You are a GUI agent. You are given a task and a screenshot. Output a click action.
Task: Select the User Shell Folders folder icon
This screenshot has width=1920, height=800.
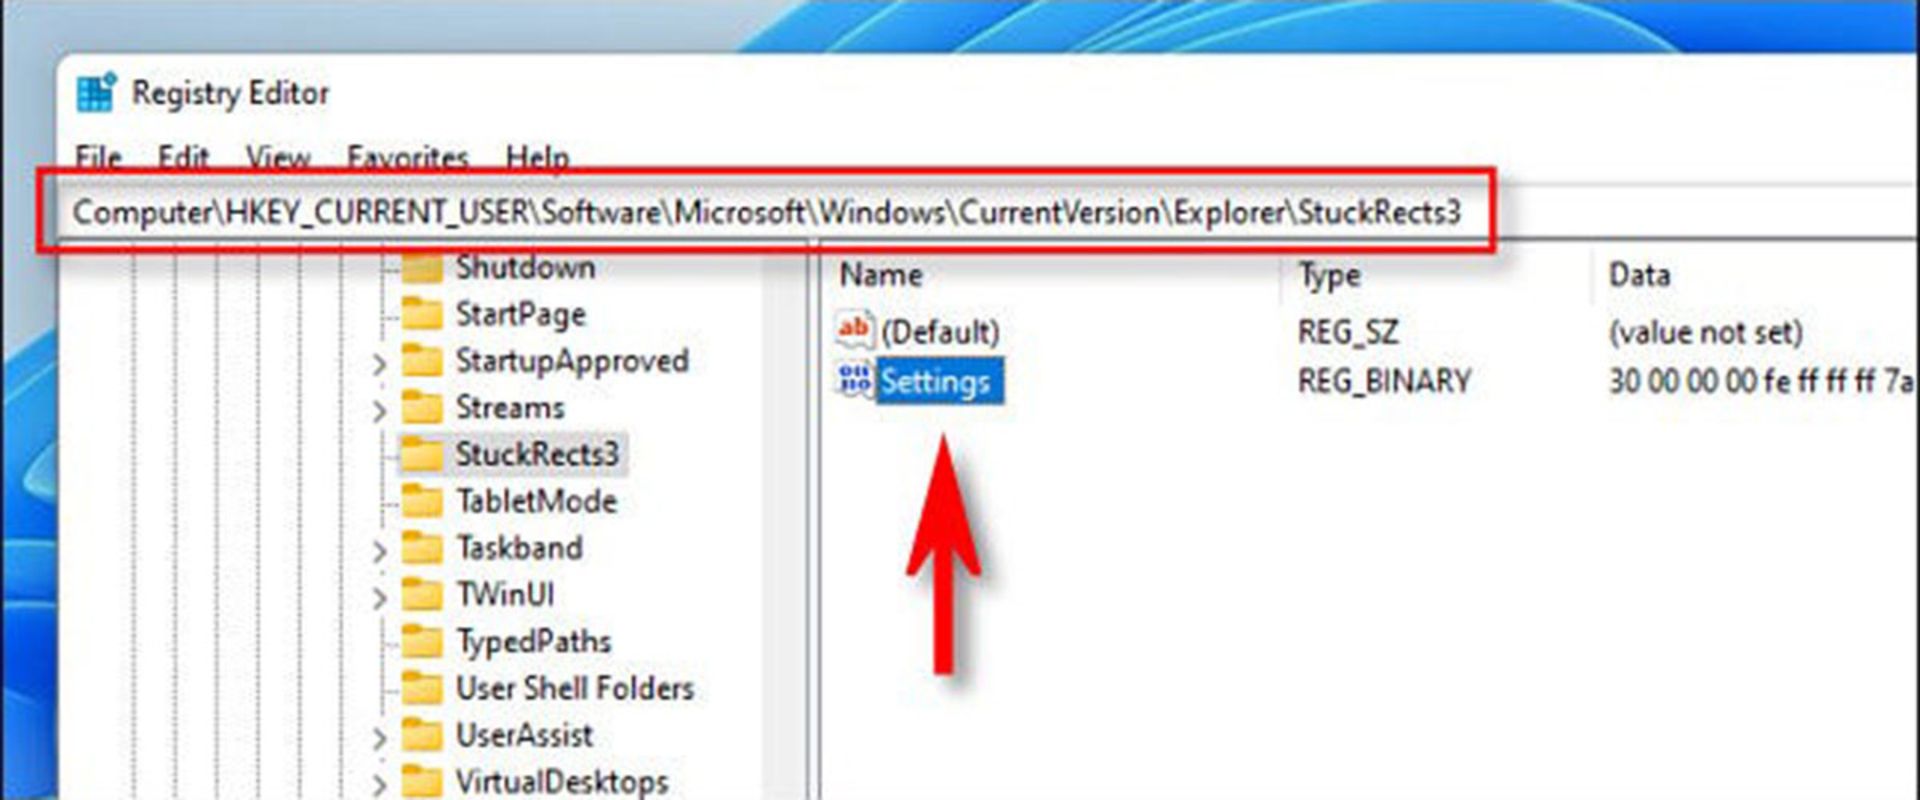(421, 689)
